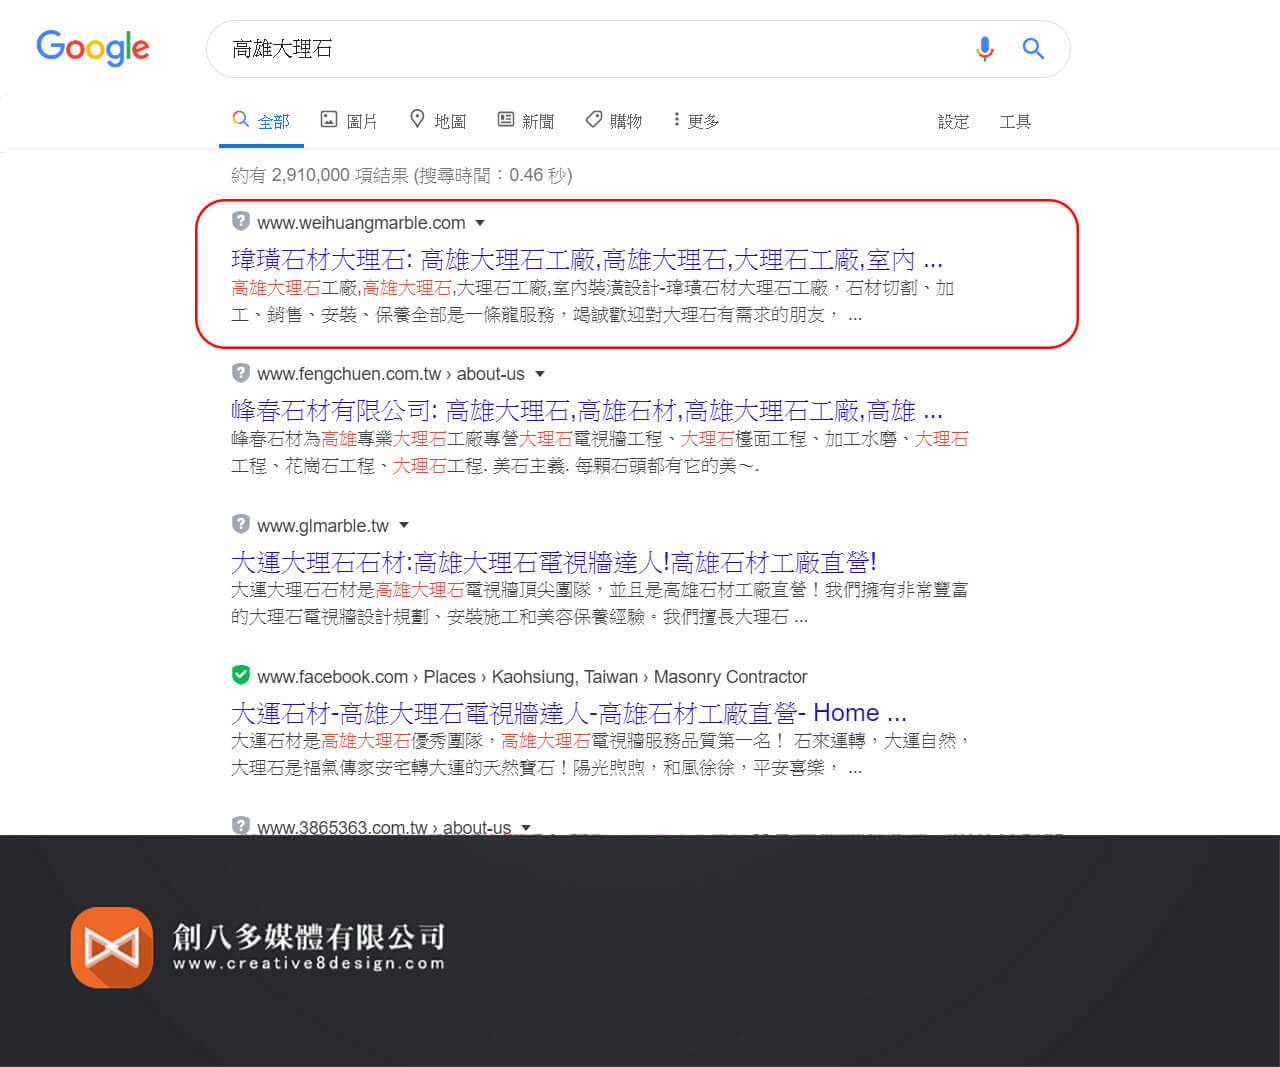Open dropdown arrow after fengchuen about-us
This screenshot has width=1280, height=1067.
pyautogui.click(x=540, y=374)
